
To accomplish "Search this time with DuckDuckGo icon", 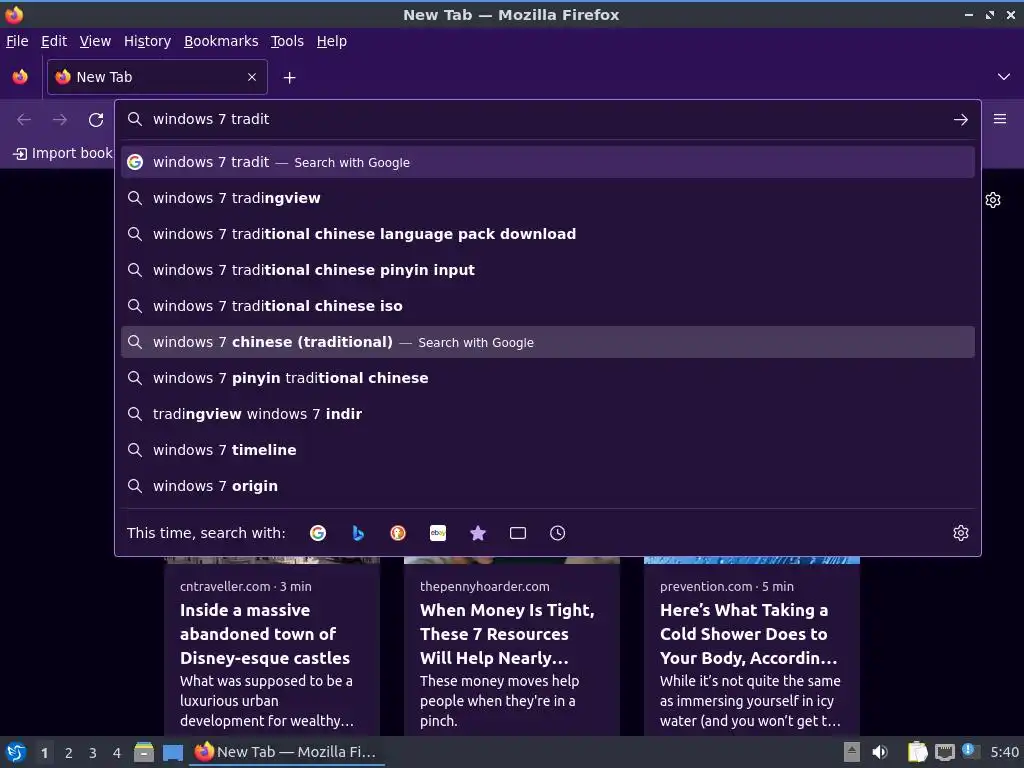I will tap(398, 533).
